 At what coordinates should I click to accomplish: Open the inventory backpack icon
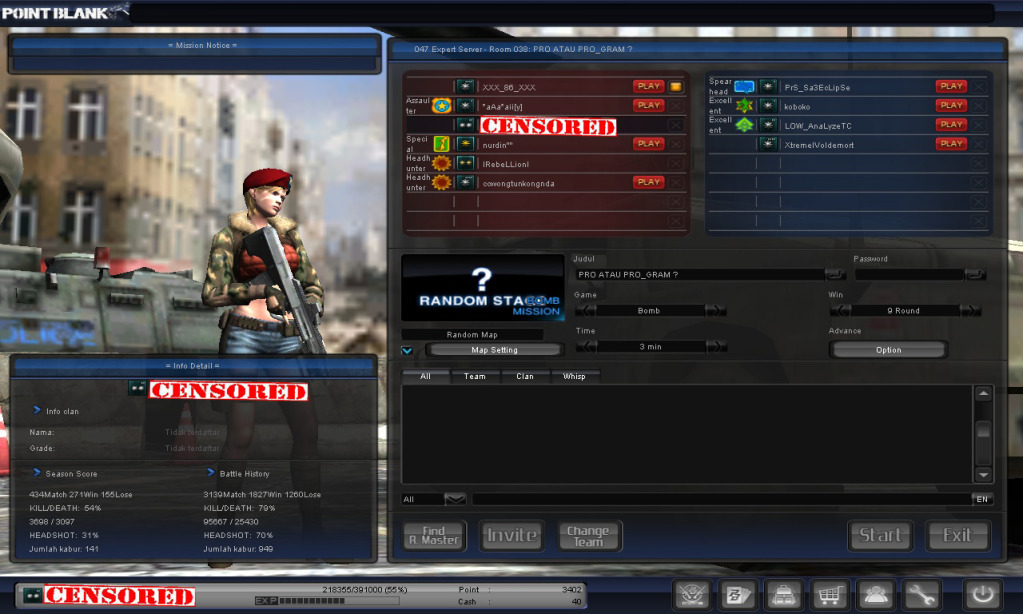pyautogui.click(x=784, y=594)
